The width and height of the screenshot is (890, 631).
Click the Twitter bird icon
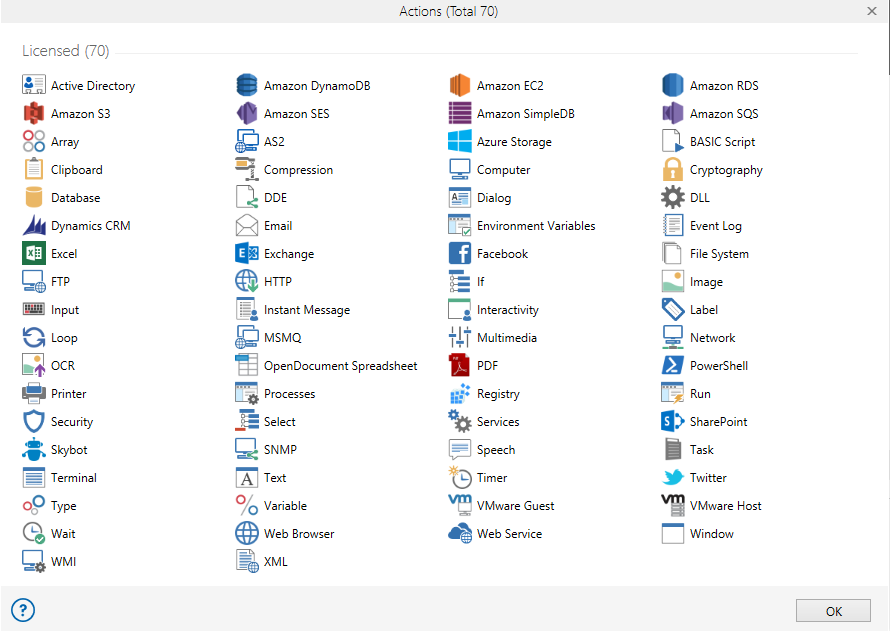(673, 477)
